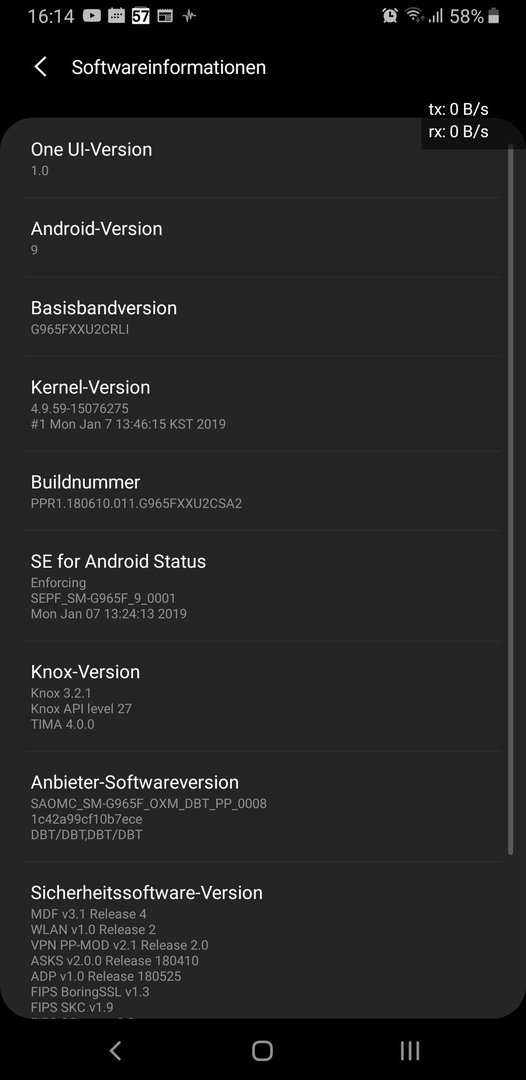Tap the recent apps navigation button

pos(410,1050)
